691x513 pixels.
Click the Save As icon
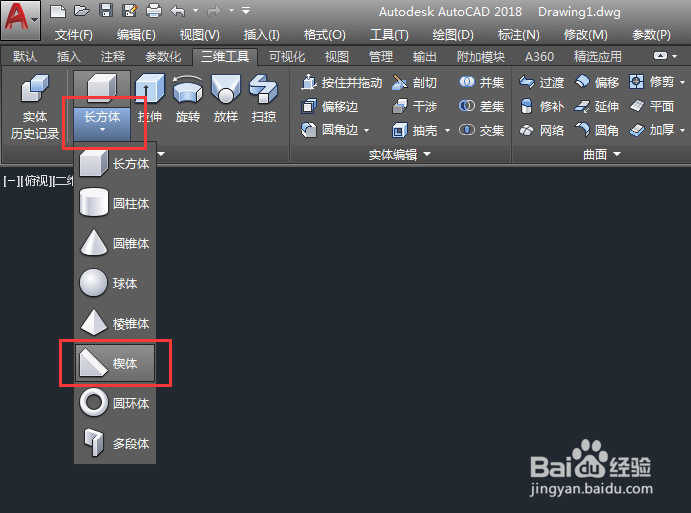point(130,11)
